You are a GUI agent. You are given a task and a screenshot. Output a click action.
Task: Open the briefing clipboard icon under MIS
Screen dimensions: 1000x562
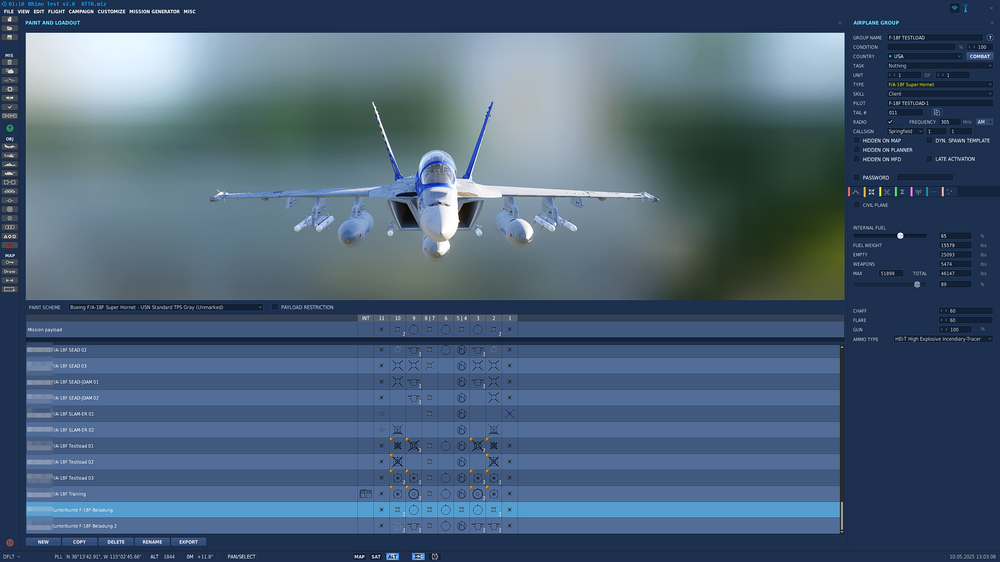[x=10, y=62]
